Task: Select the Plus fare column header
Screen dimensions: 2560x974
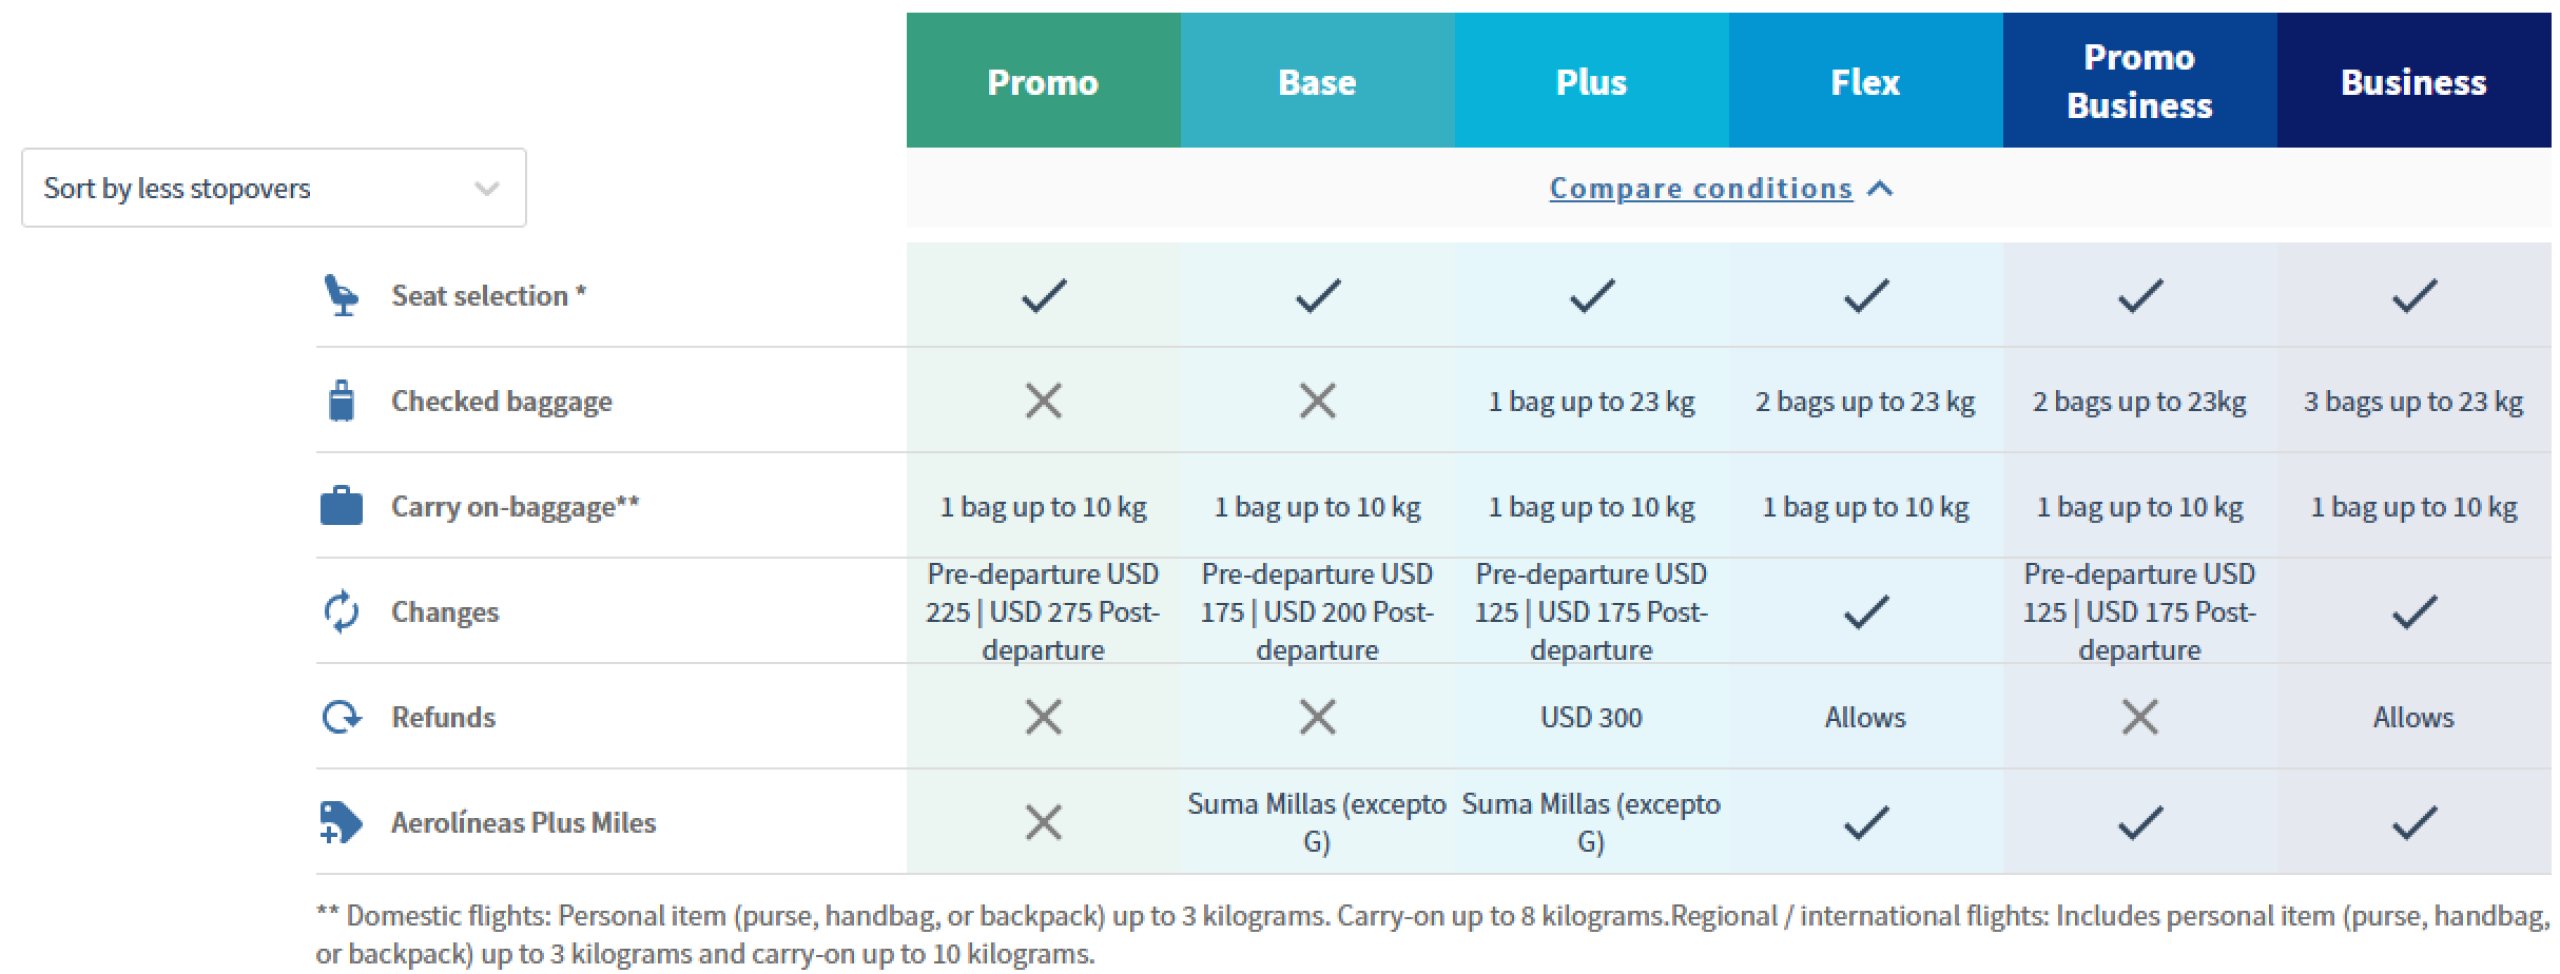Action: [x=1591, y=81]
